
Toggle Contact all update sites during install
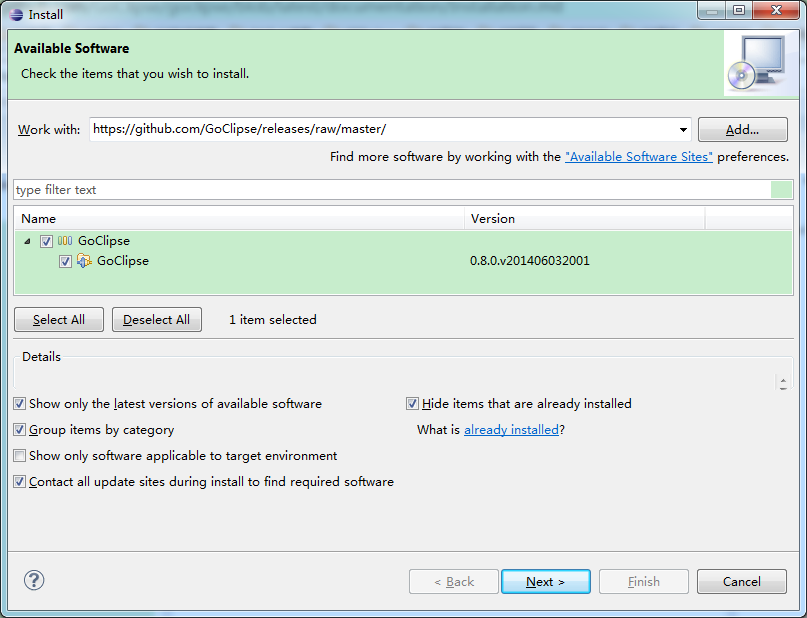pos(20,482)
